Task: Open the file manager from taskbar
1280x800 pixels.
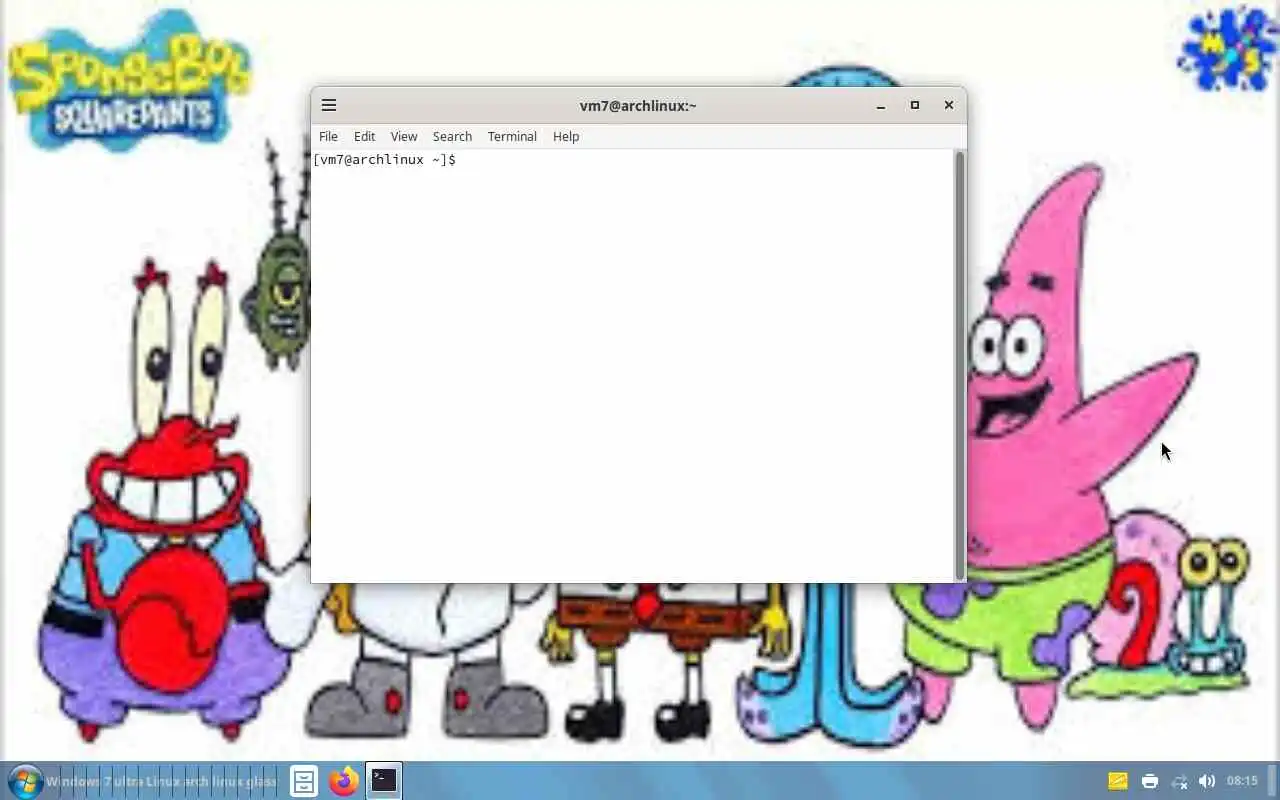Action: [304, 780]
